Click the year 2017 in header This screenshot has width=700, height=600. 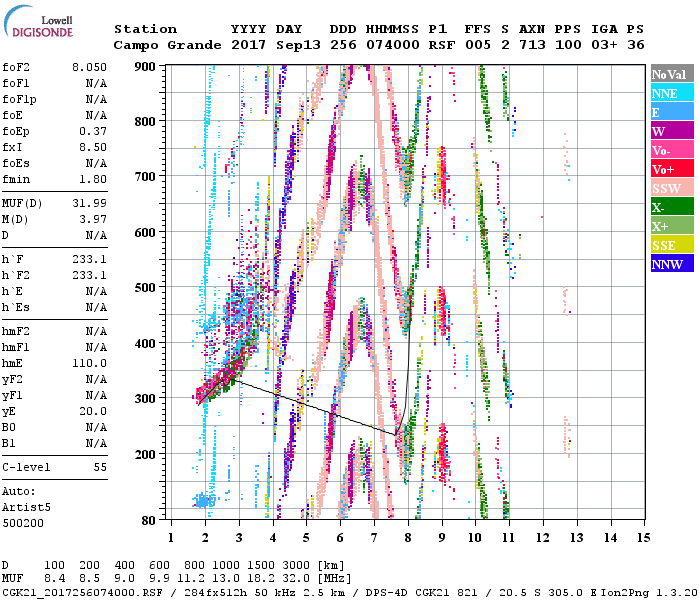[x=249, y=45]
